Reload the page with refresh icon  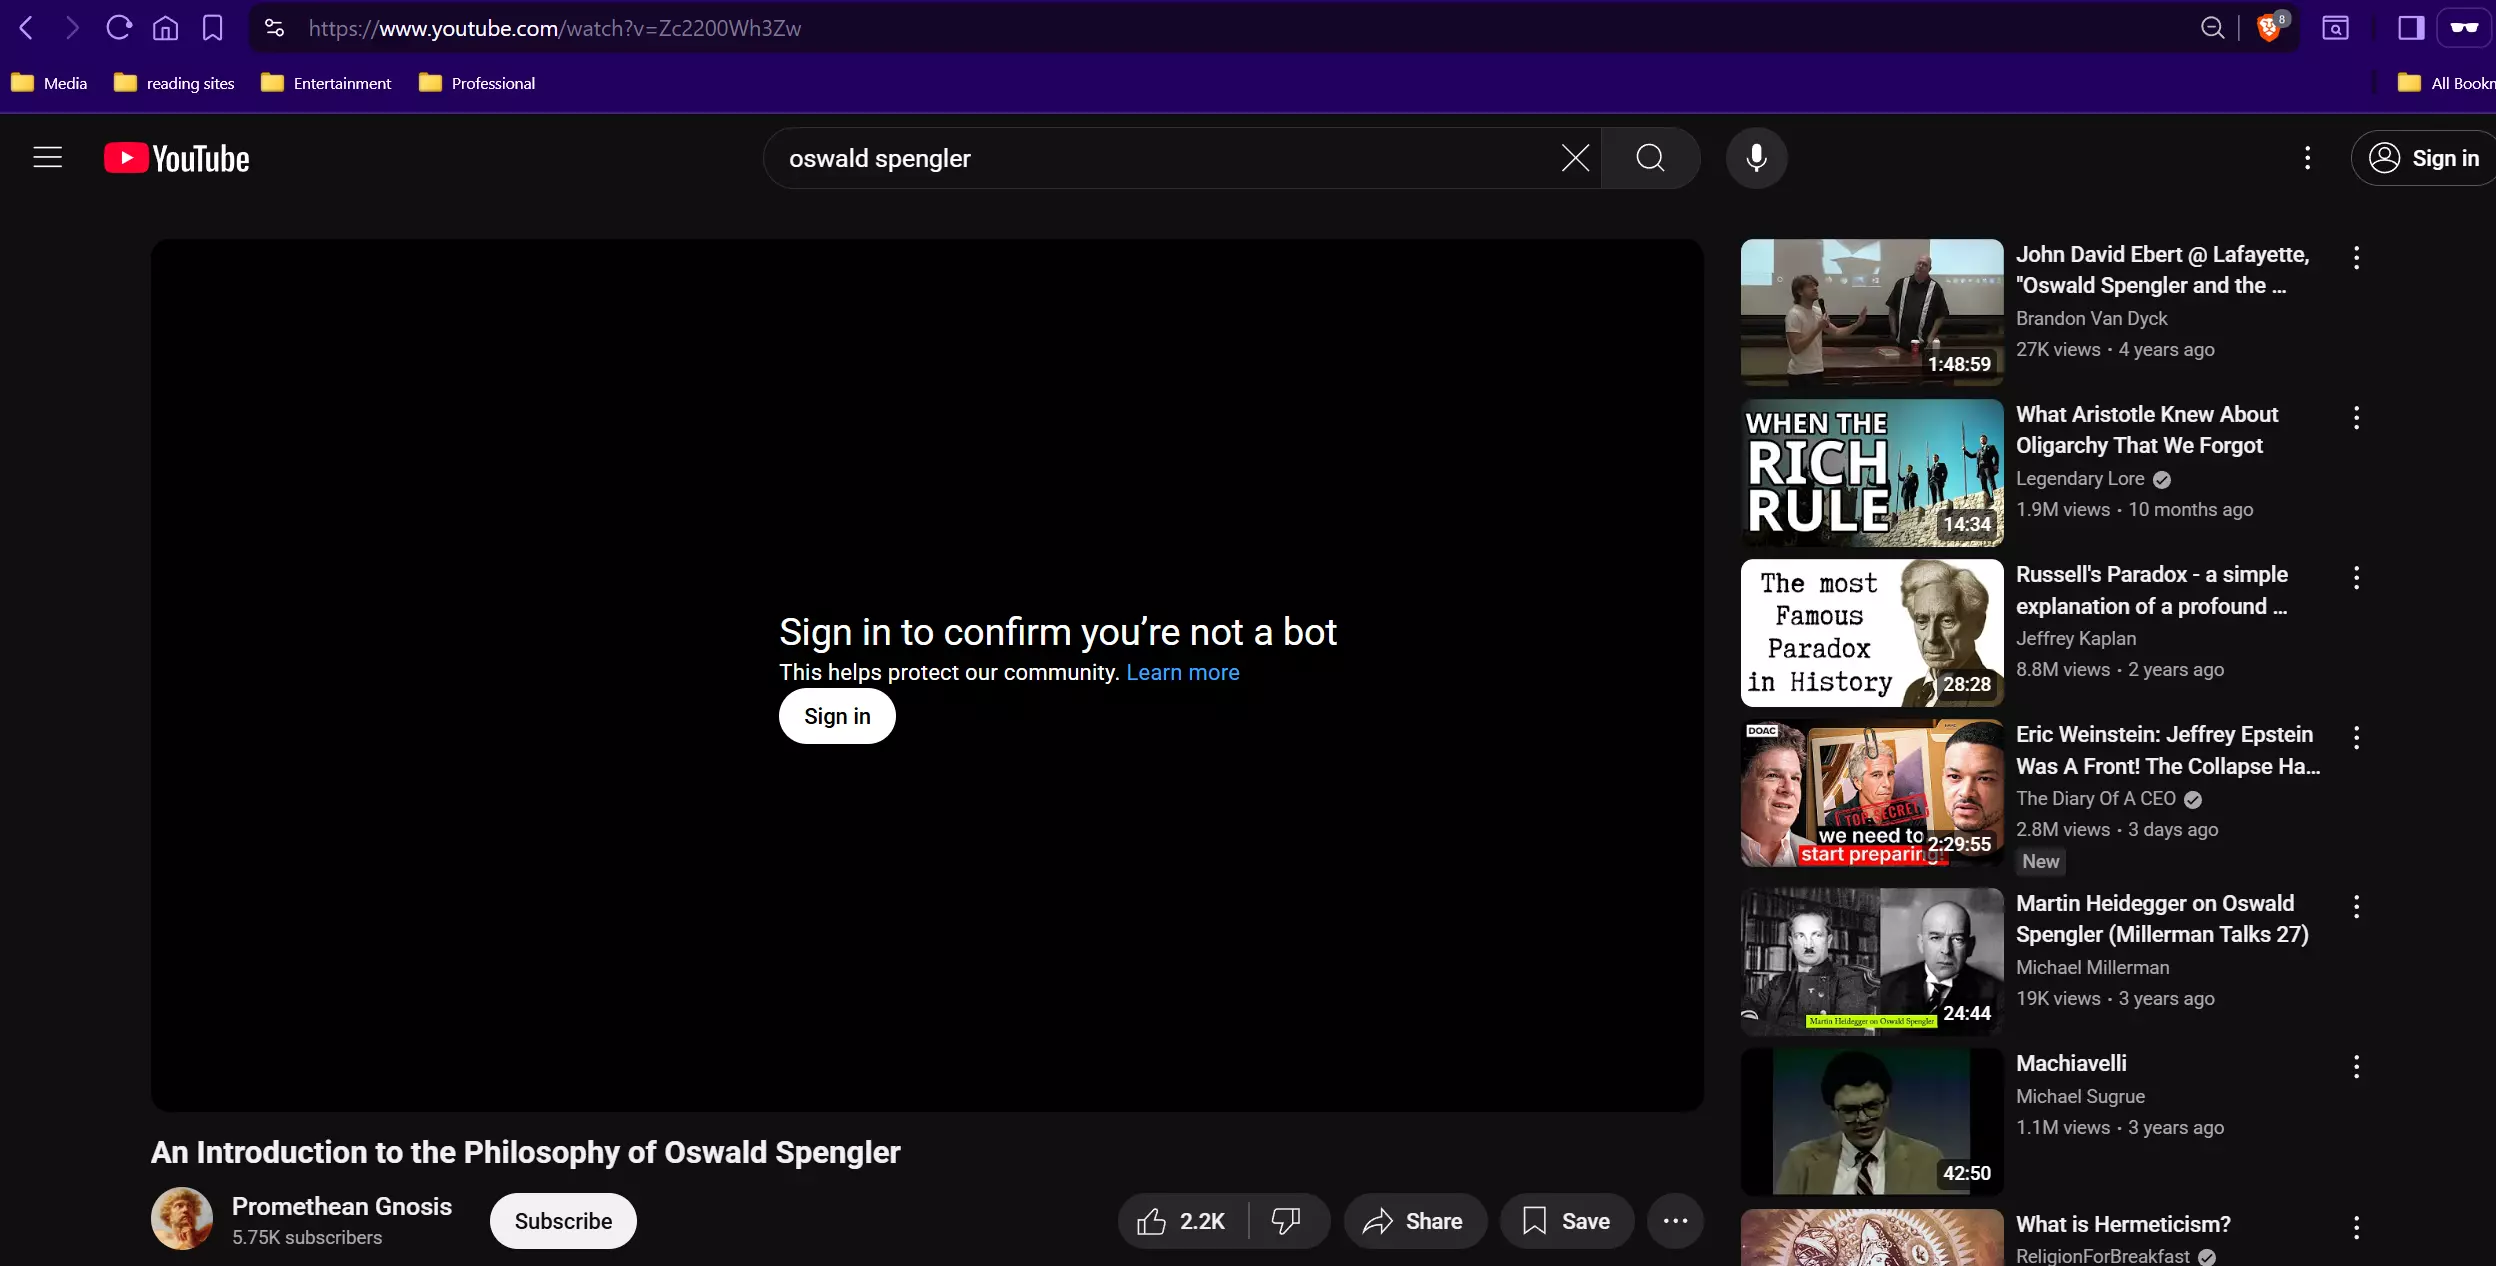(x=119, y=28)
